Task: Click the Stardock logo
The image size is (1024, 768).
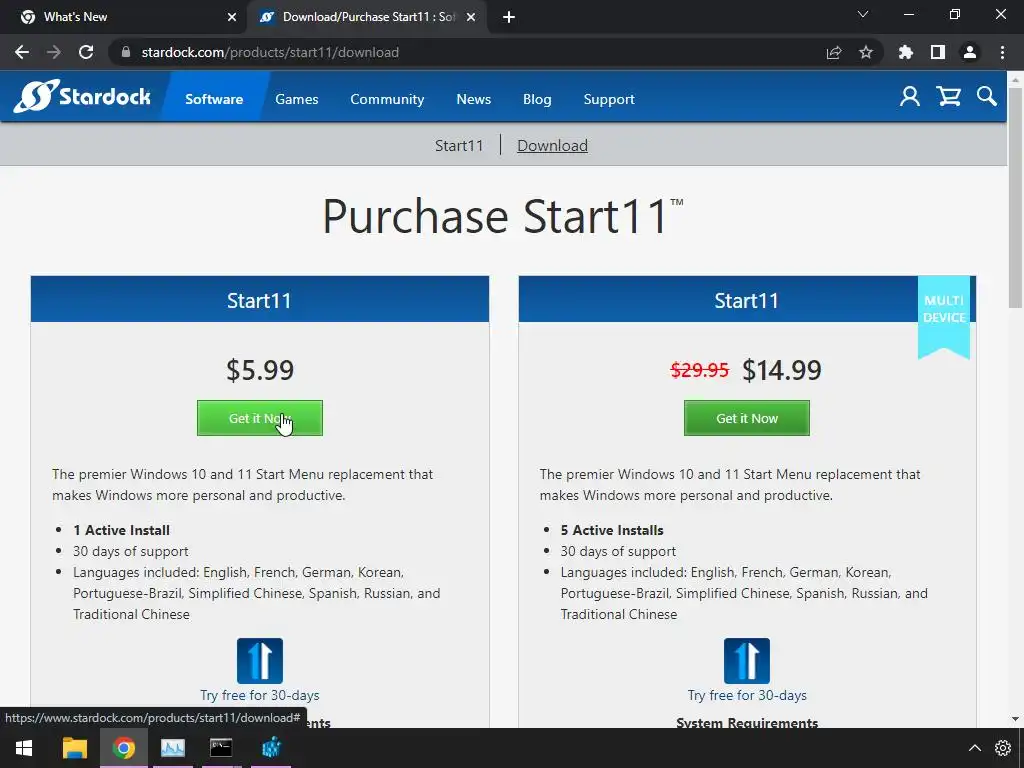Action: 82,96
